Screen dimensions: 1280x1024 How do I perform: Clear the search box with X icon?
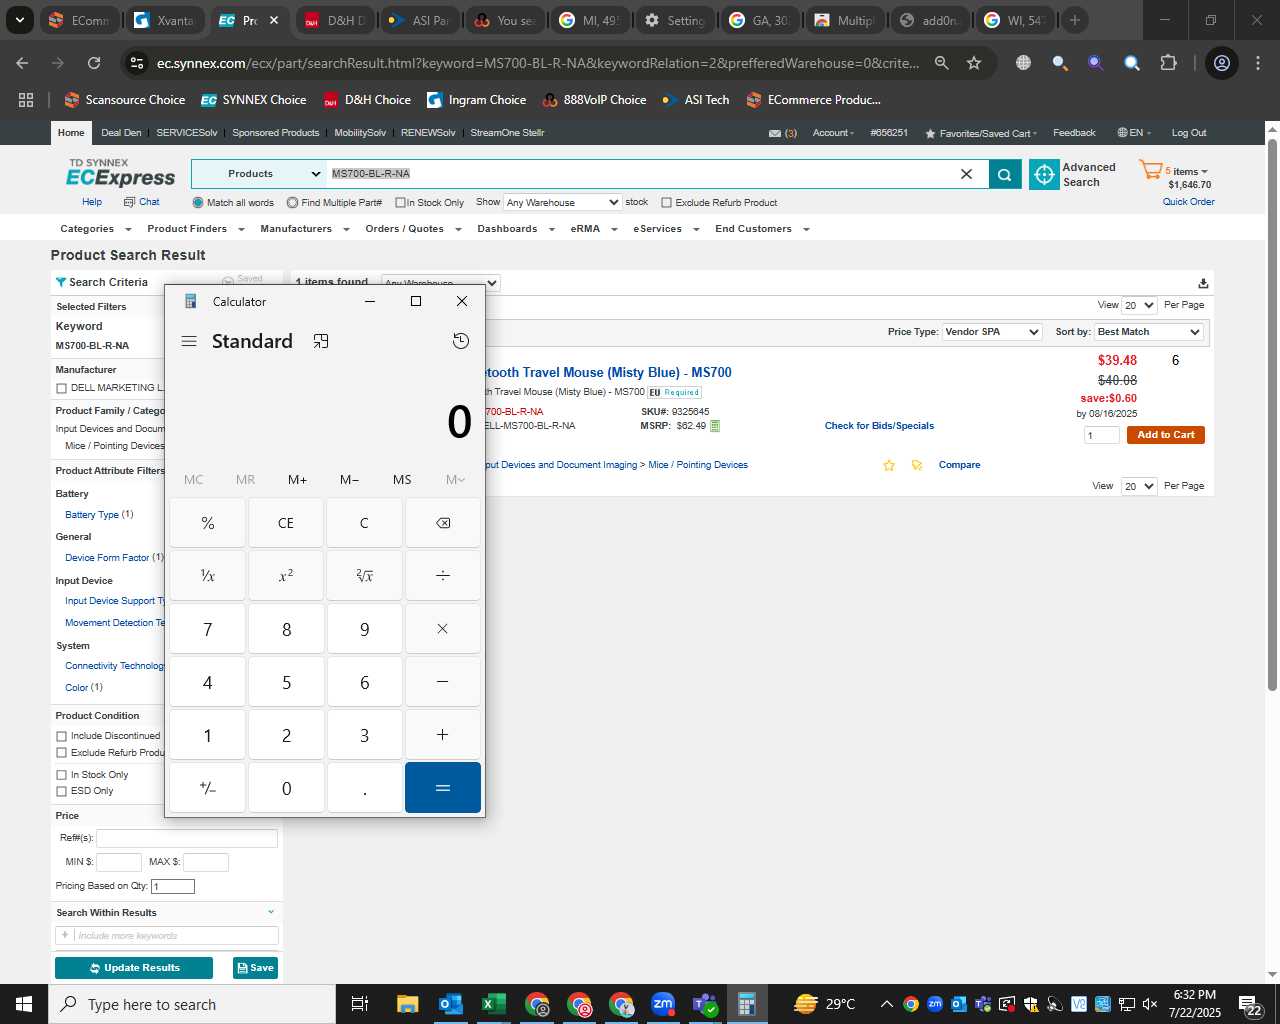[966, 174]
